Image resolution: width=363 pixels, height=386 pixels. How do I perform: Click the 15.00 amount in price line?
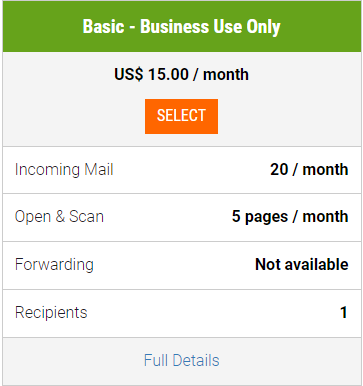click(168, 74)
